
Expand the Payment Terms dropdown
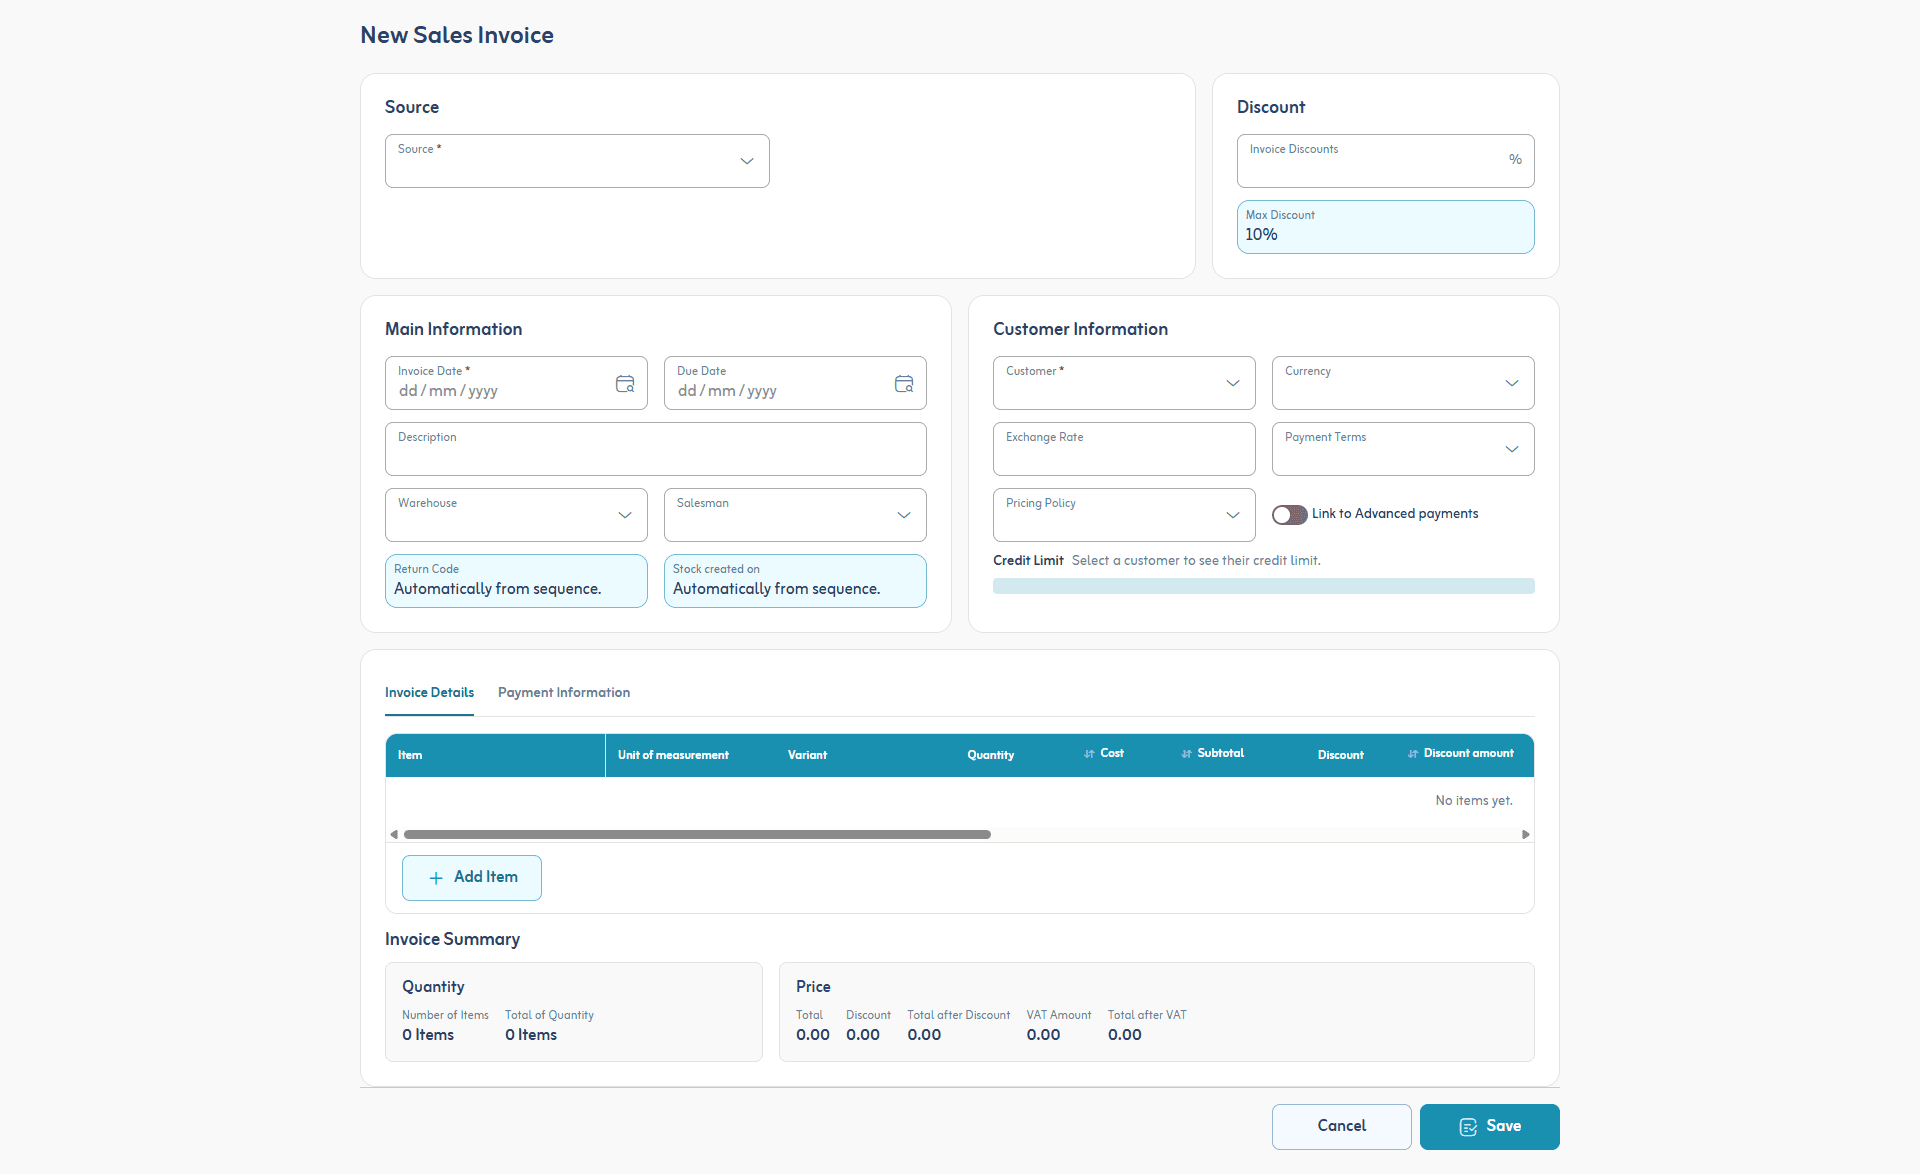pyautogui.click(x=1403, y=449)
